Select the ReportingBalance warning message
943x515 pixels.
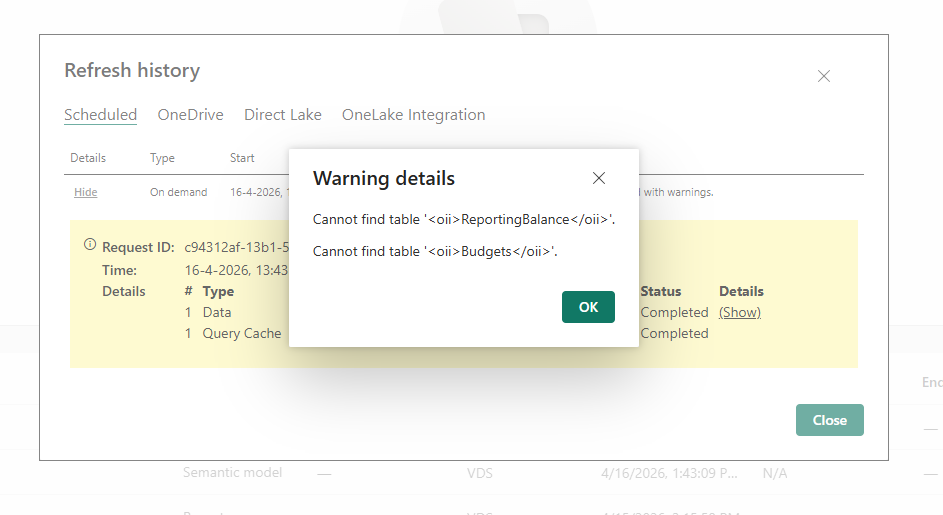click(x=464, y=219)
